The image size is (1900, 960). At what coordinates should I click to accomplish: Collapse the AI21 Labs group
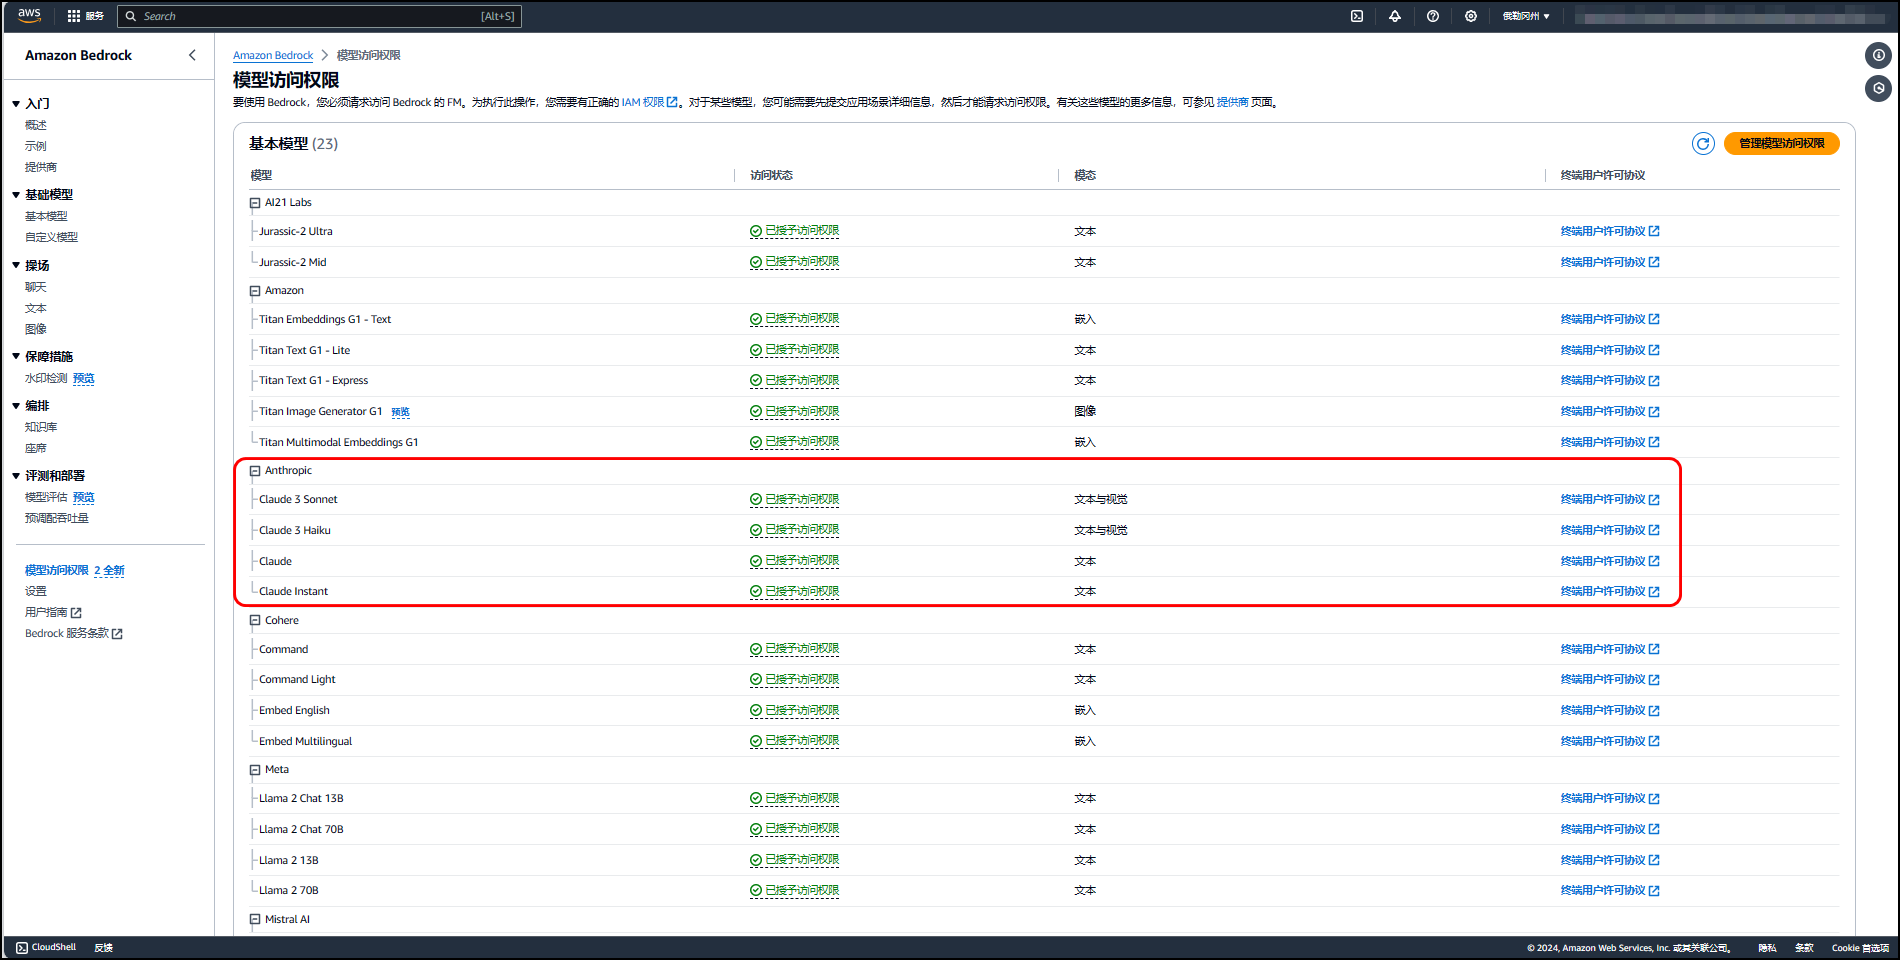[255, 203]
